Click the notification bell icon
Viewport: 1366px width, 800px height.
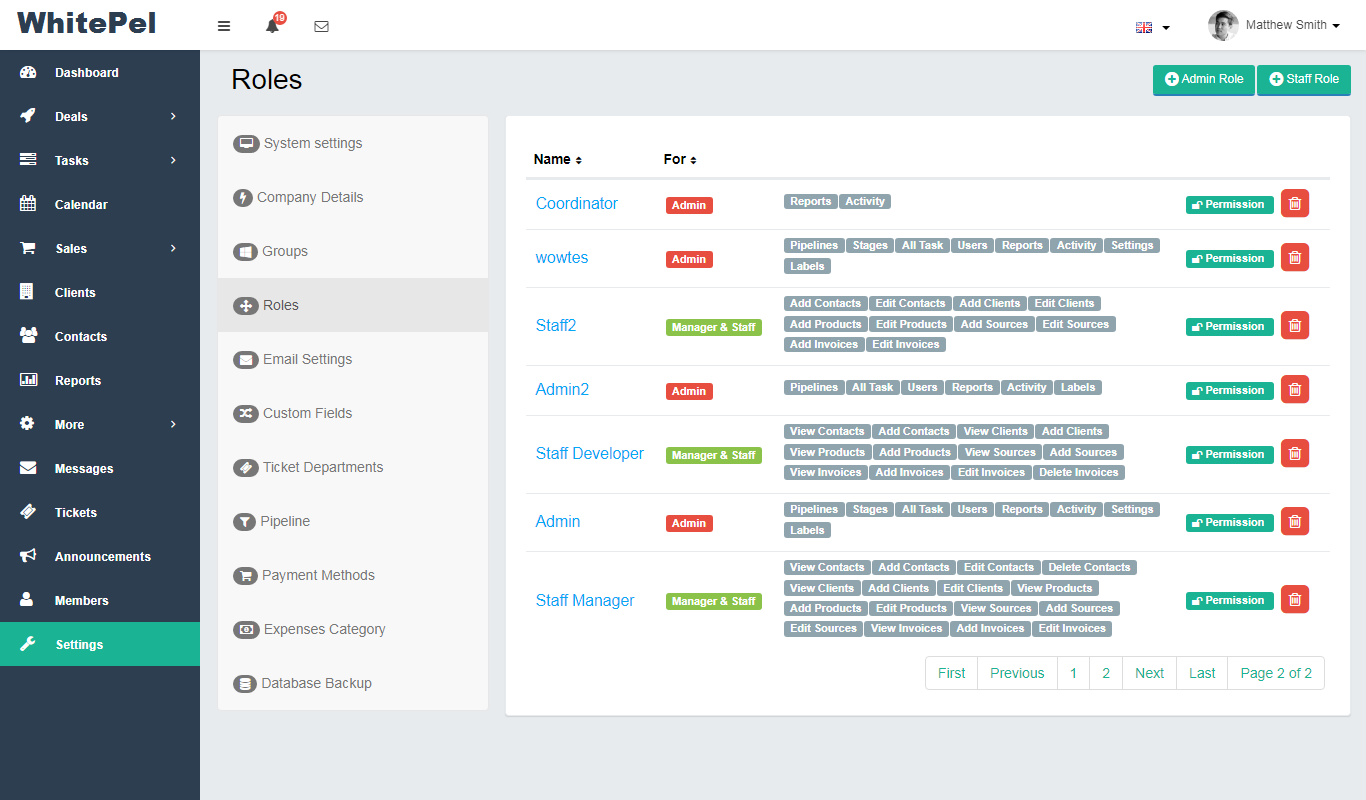272,26
